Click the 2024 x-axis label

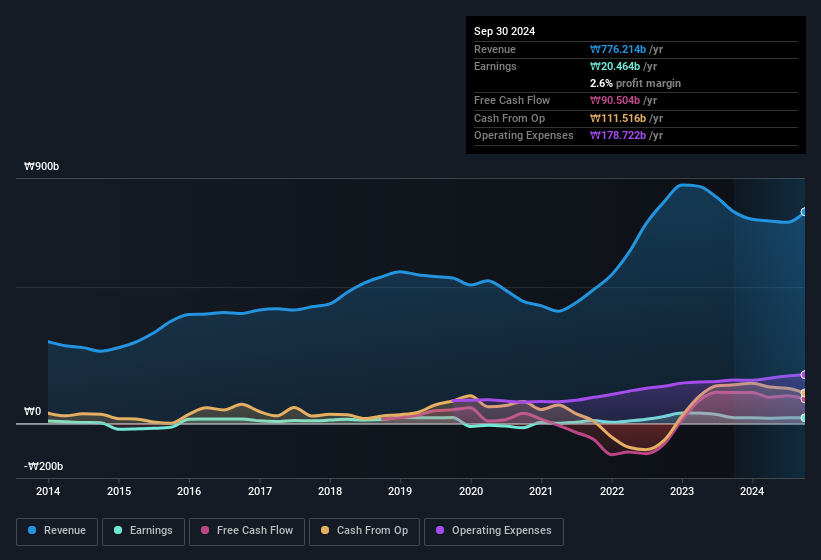(x=752, y=491)
